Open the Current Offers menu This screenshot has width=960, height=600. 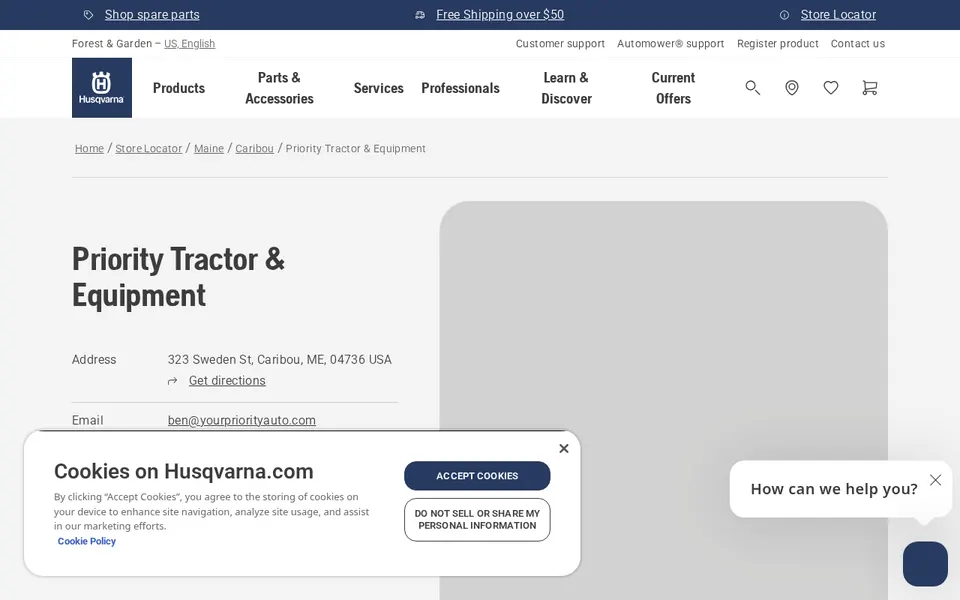click(x=673, y=88)
